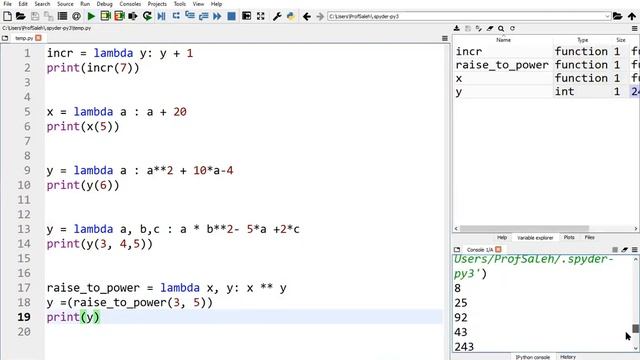Save the current file

(35, 16)
